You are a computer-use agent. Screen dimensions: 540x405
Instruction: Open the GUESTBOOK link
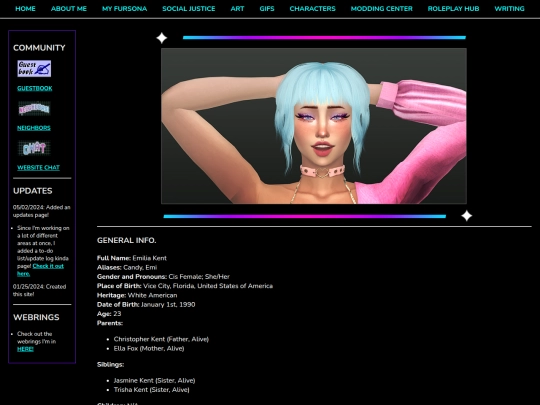click(x=35, y=89)
